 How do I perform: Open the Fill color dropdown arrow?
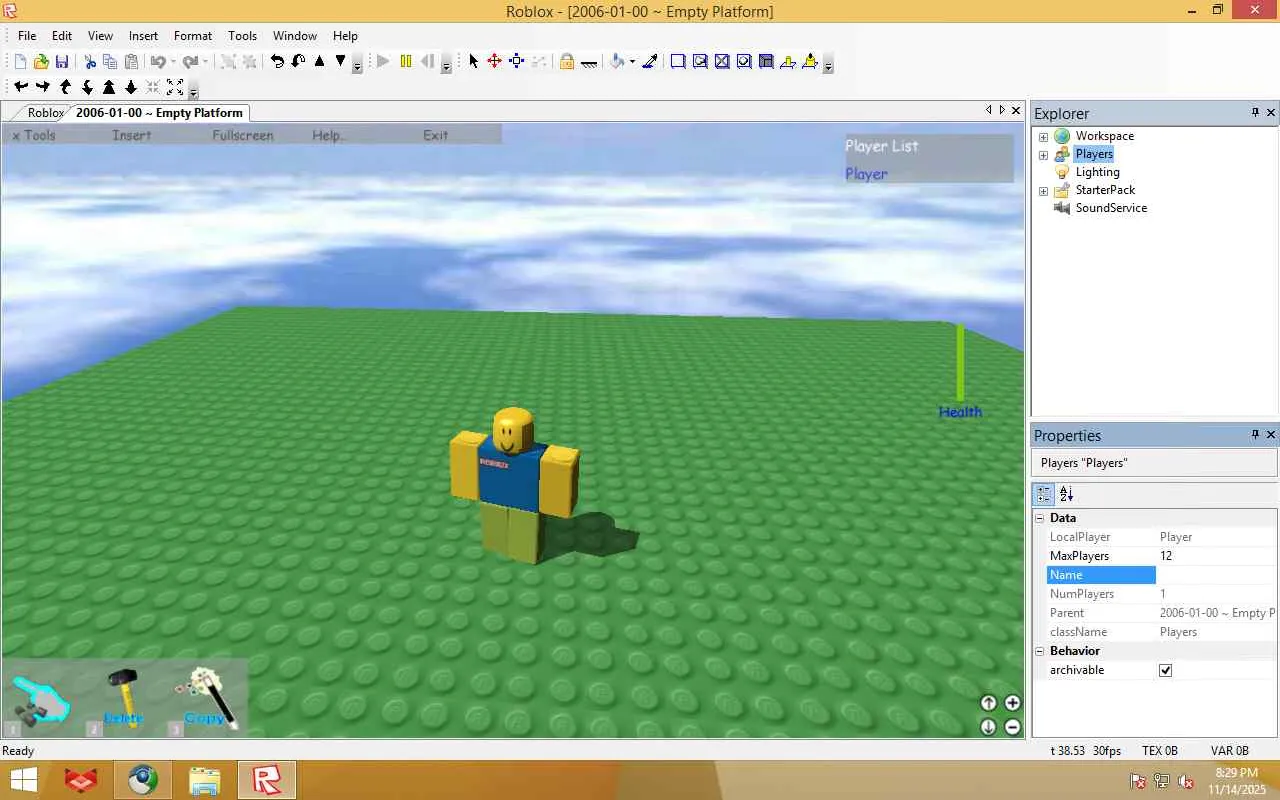click(x=632, y=61)
